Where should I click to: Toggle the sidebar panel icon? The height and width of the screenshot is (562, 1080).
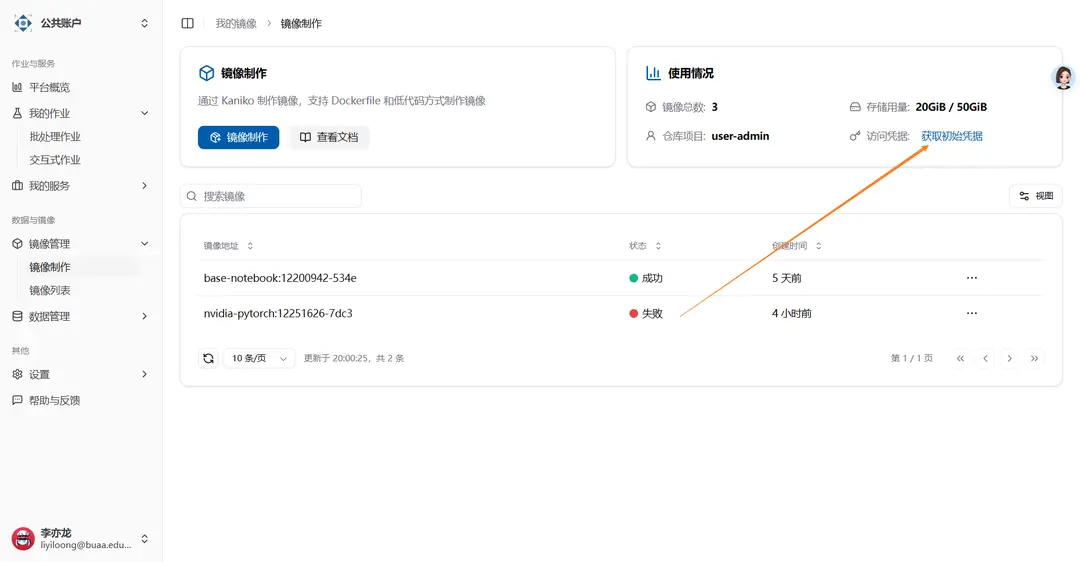(187, 23)
